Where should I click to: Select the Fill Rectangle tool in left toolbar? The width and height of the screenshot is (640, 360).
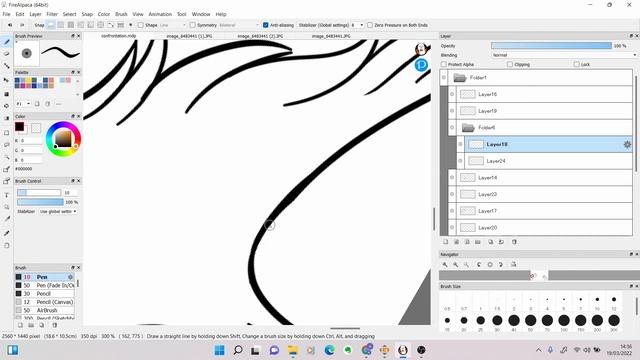(7, 94)
